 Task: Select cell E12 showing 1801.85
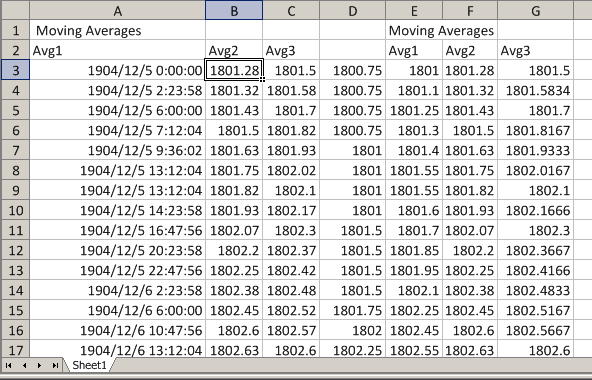414,250
